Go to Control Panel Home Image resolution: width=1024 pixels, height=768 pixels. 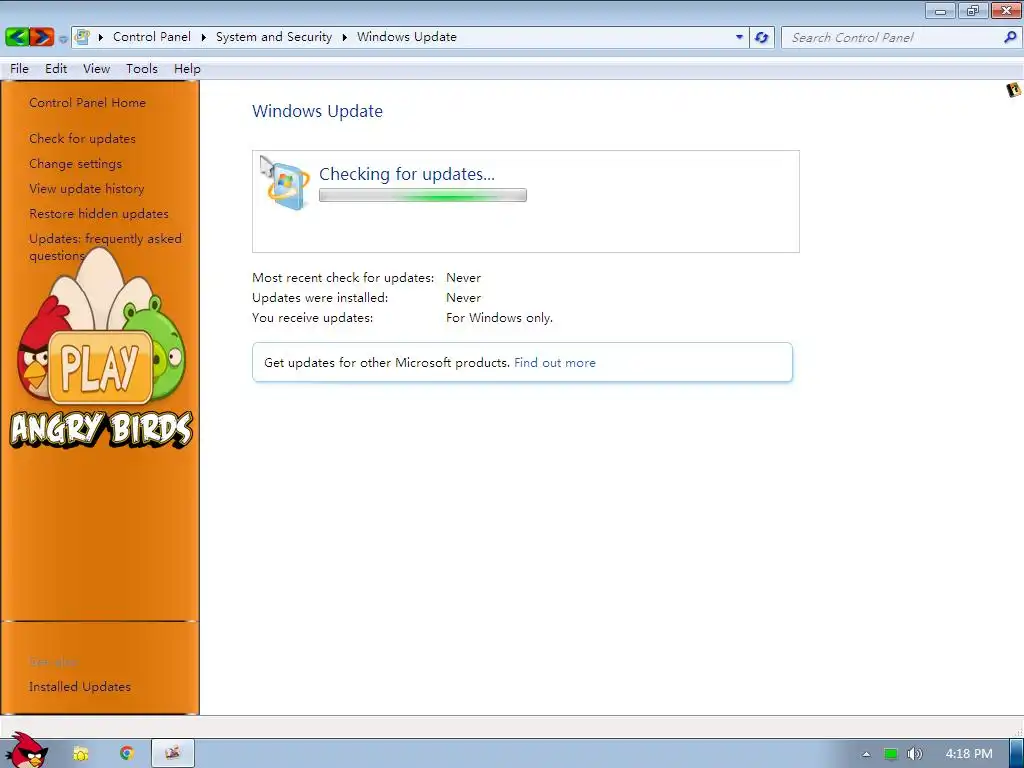coord(88,103)
